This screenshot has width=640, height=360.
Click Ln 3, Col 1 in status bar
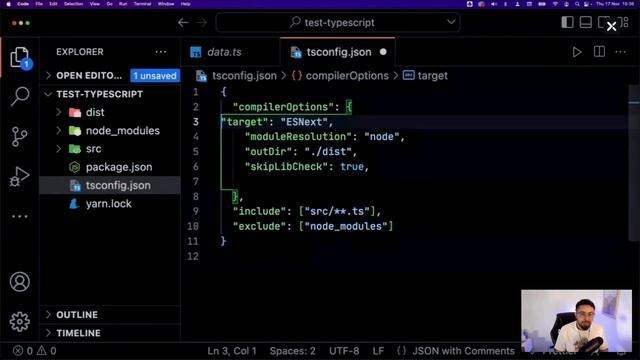[x=232, y=351]
